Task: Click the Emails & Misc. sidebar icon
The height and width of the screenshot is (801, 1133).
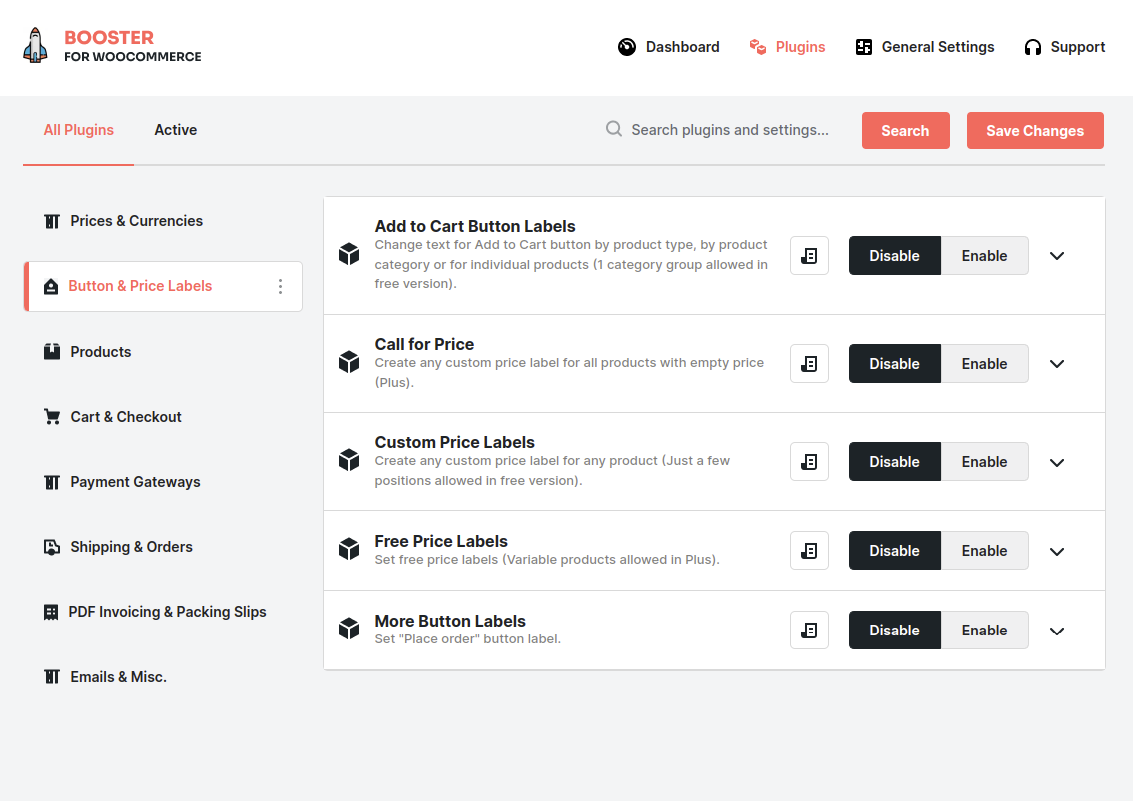Action: click(x=52, y=677)
